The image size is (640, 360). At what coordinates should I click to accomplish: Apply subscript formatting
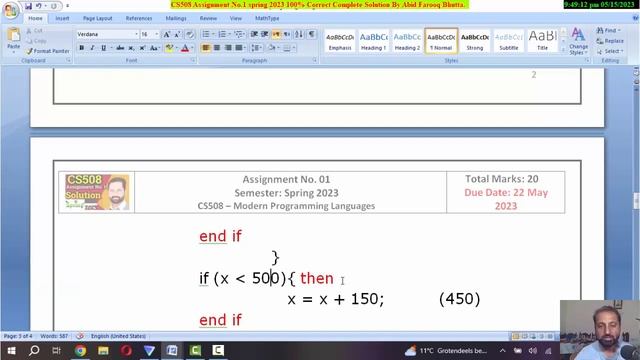pyautogui.click(x=131, y=48)
